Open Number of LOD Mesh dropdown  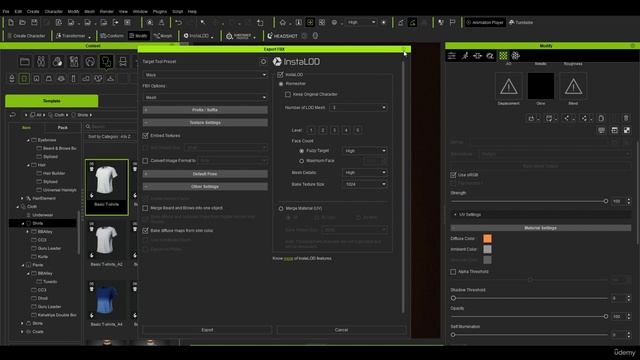pos(358,107)
